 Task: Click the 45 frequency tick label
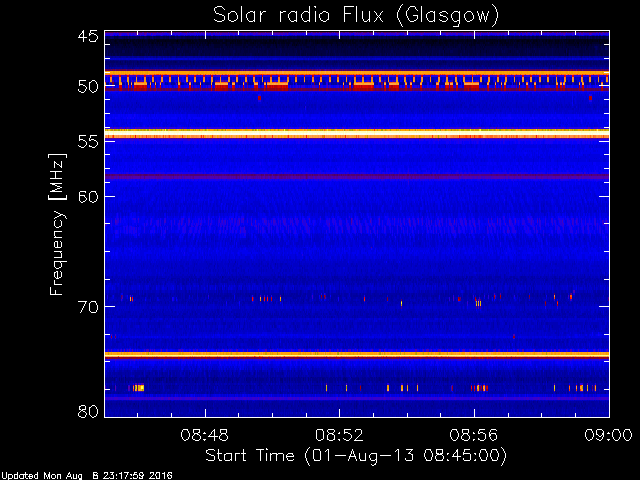point(88,36)
